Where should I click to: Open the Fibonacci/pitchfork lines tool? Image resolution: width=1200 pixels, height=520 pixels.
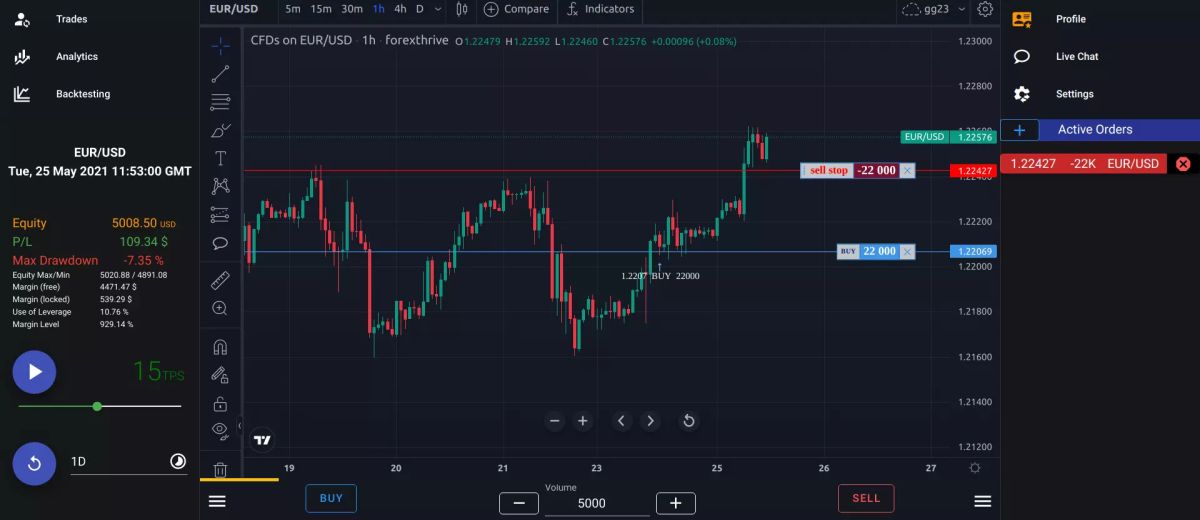pyautogui.click(x=220, y=101)
